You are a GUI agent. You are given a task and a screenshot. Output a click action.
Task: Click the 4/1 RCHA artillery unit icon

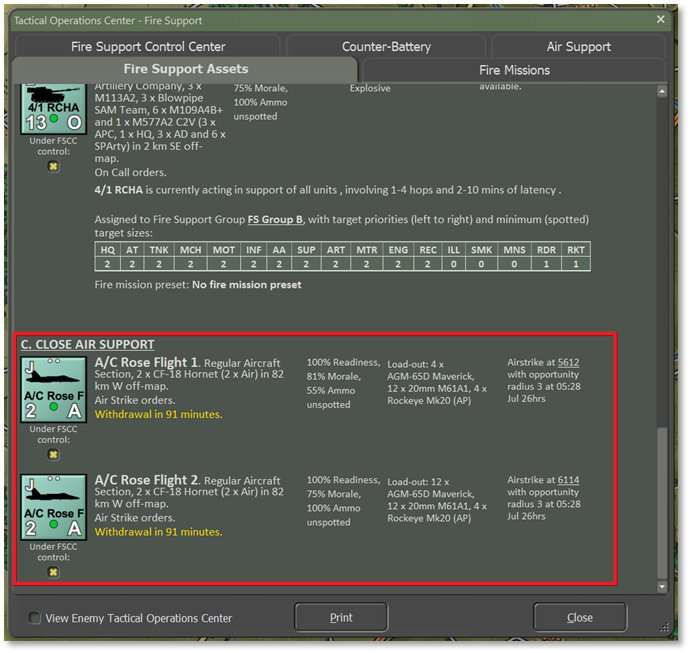coord(53,110)
